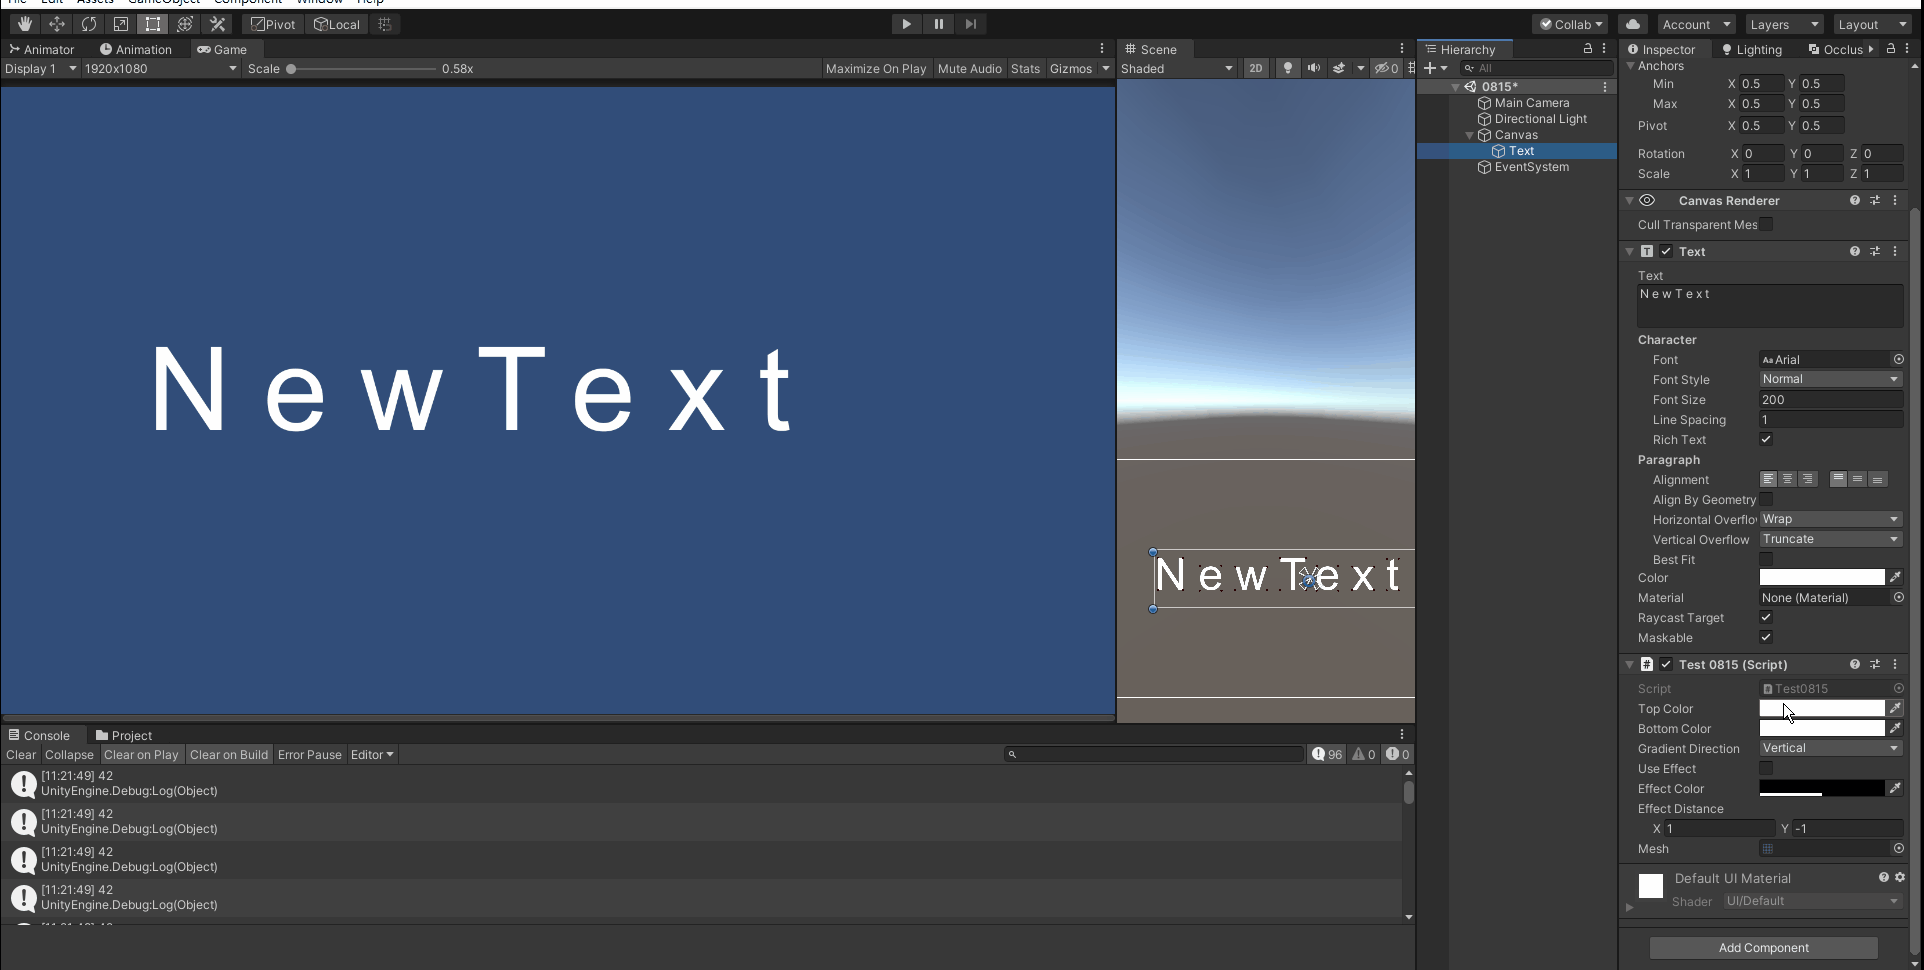Toggle Cull Transparent Mesh checkbox
1924x970 pixels.
tap(1766, 224)
